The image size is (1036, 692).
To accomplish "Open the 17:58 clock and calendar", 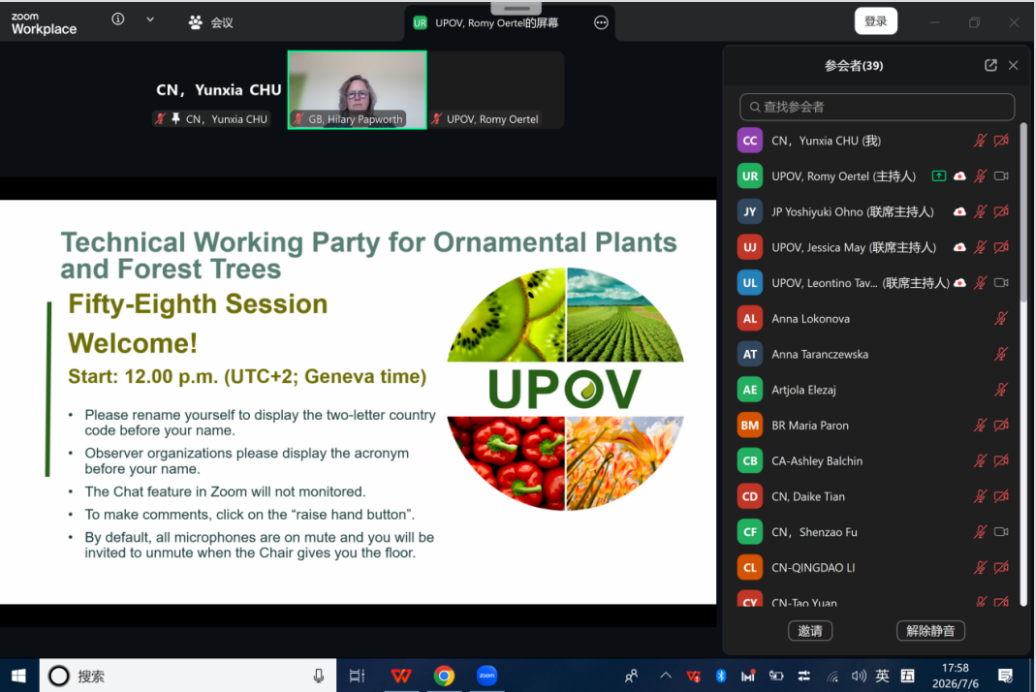I will (x=955, y=675).
